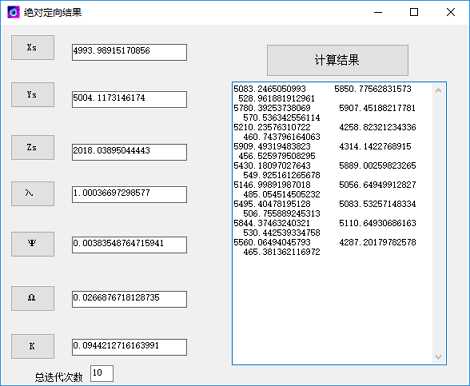
Task: Focus the Ψ field 0.00383548764715941
Action: click(129, 245)
